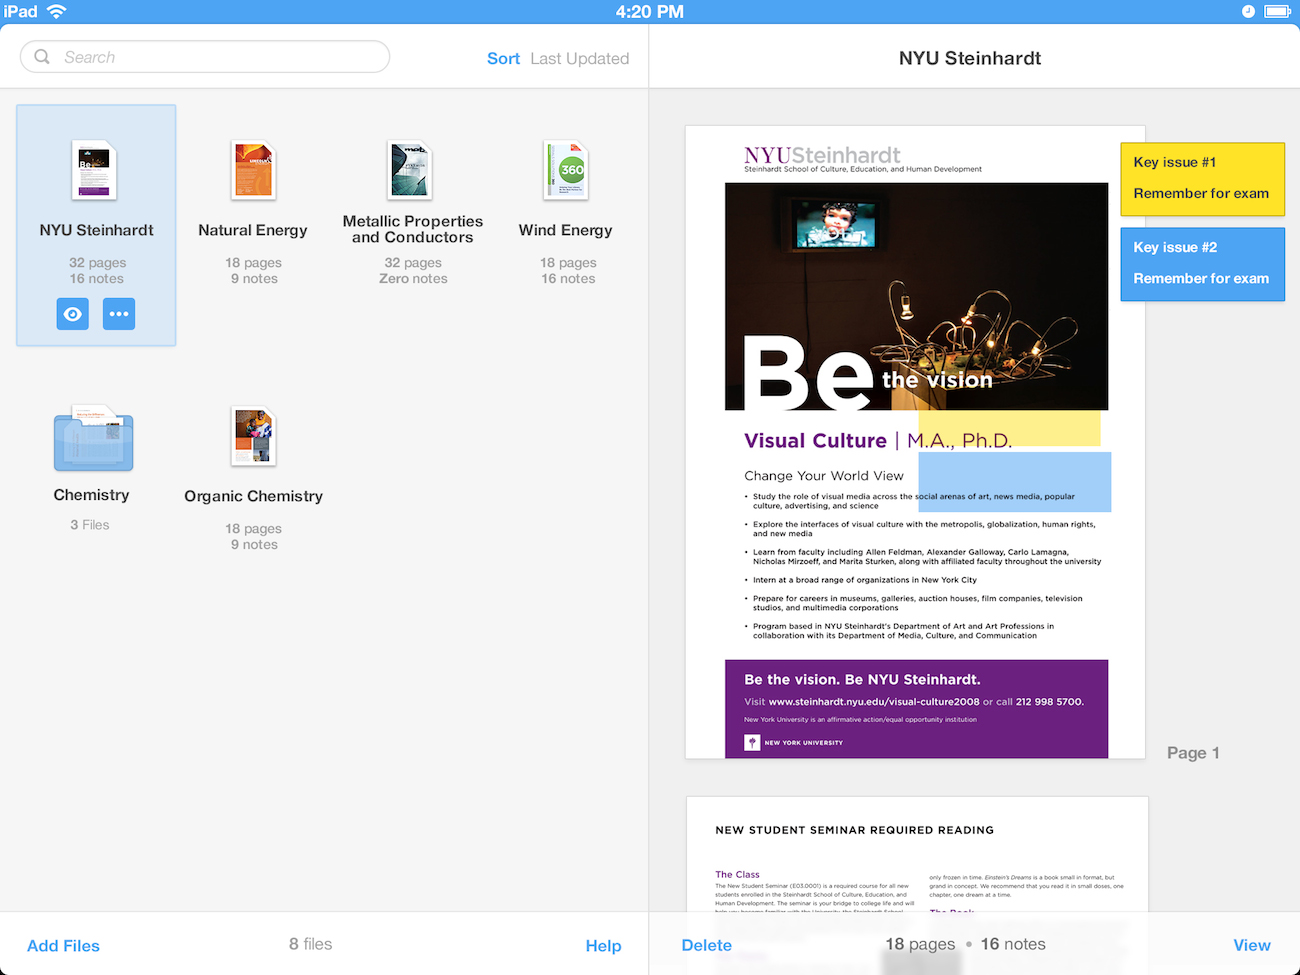
Task: Click the 4:20 PM clock in status bar
Action: coord(650,11)
